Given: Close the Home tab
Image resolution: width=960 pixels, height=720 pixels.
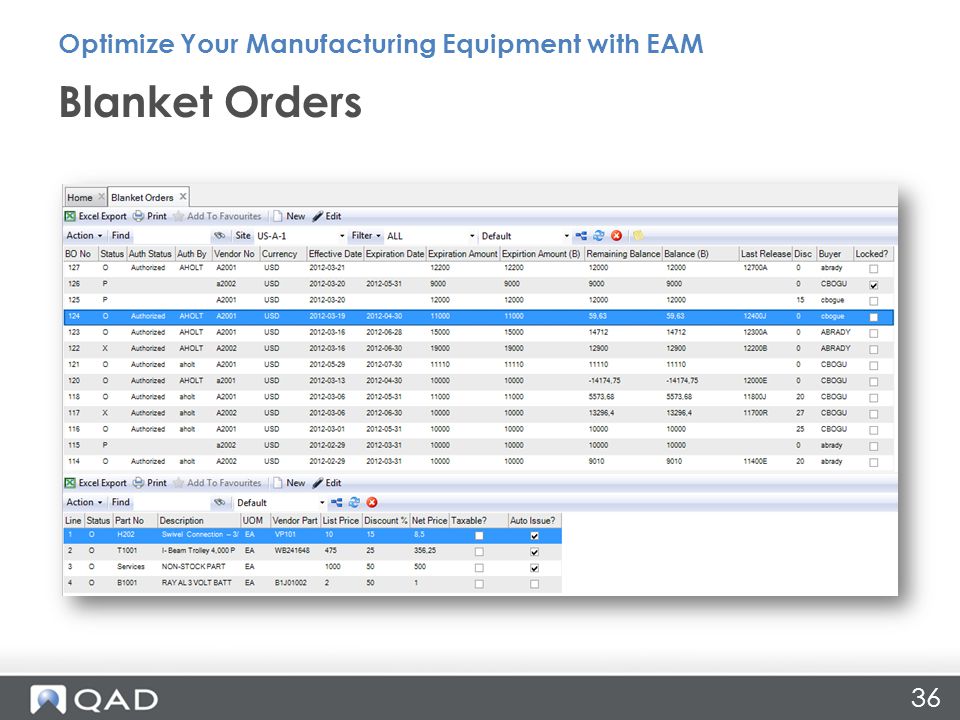Looking at the screenshot, I should point(102,197).
